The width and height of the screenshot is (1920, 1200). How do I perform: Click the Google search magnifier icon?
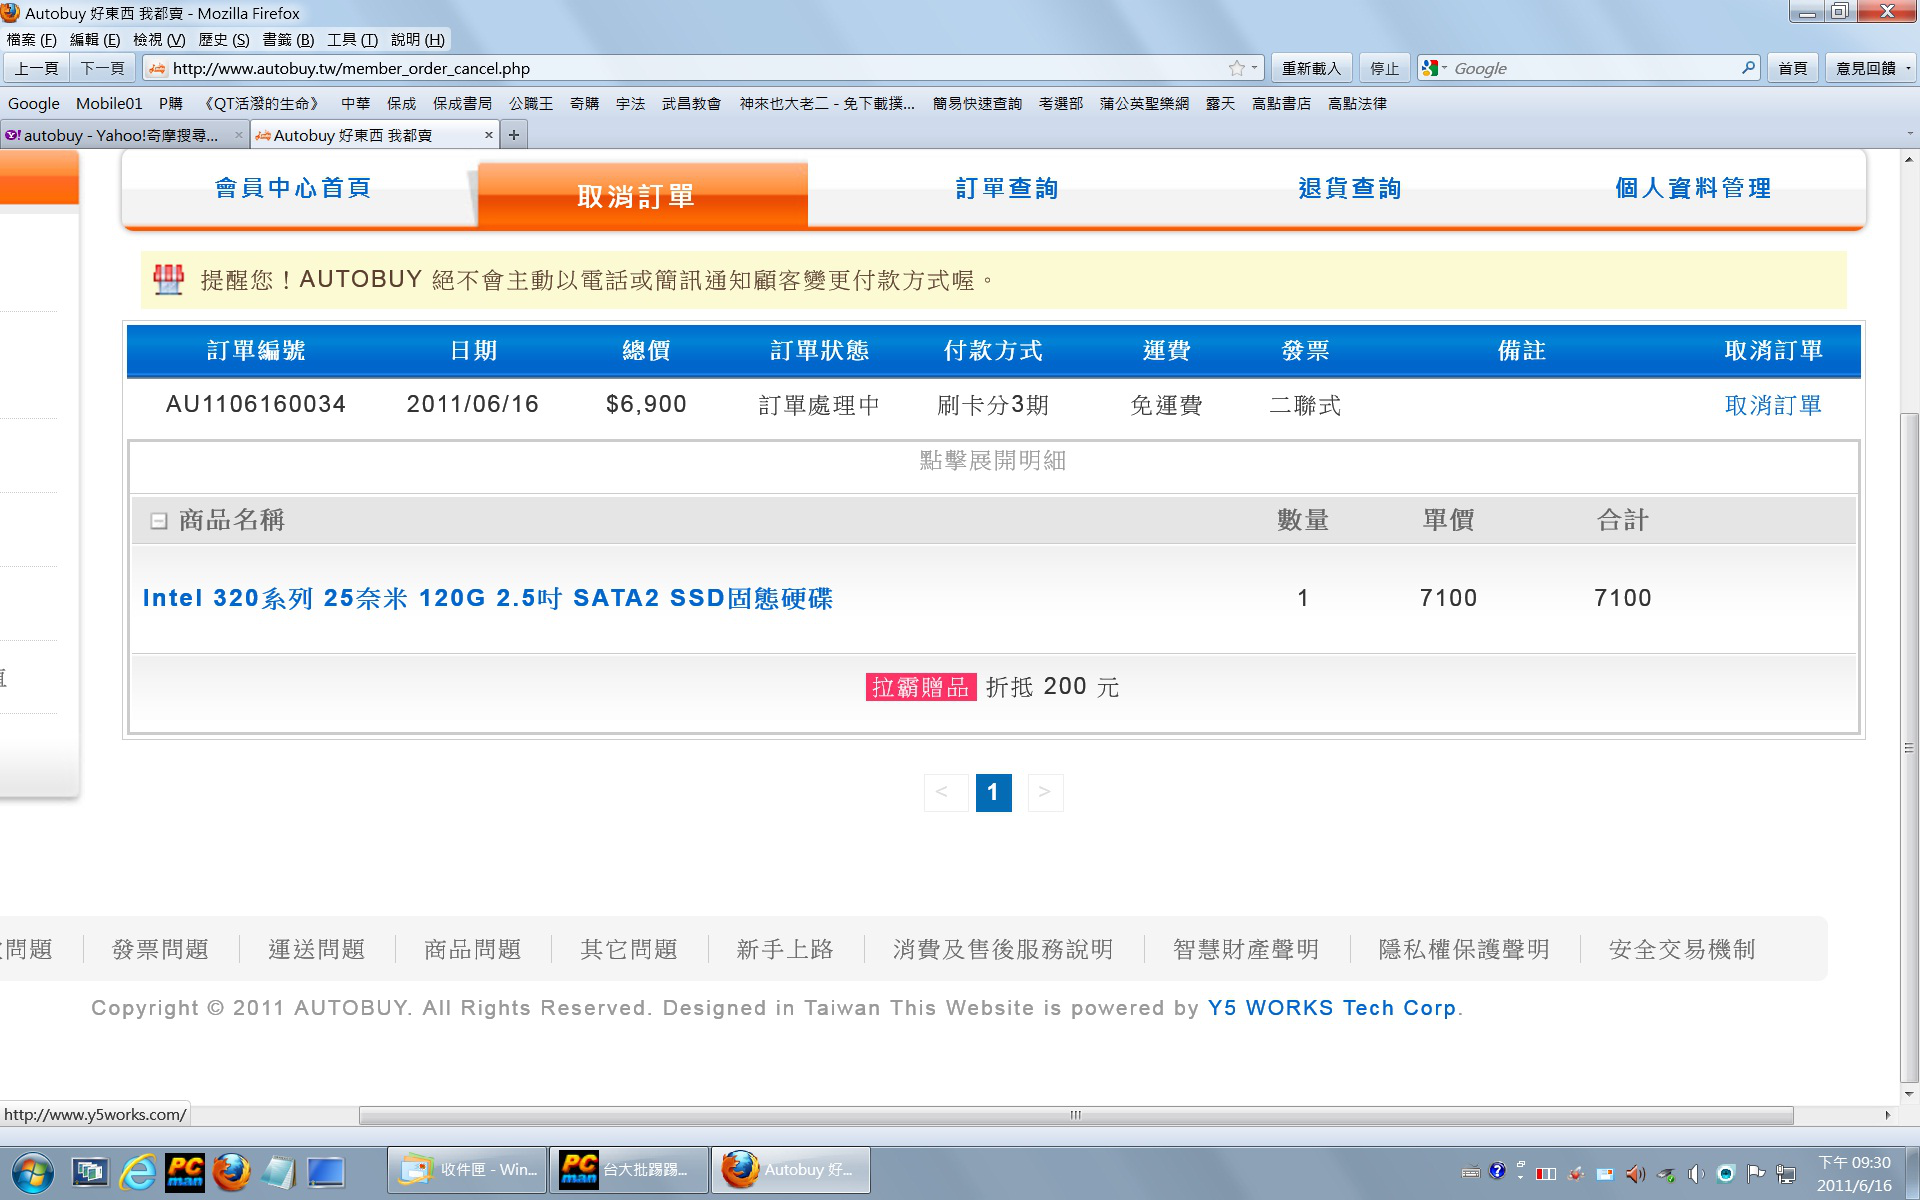(1748, 68)
